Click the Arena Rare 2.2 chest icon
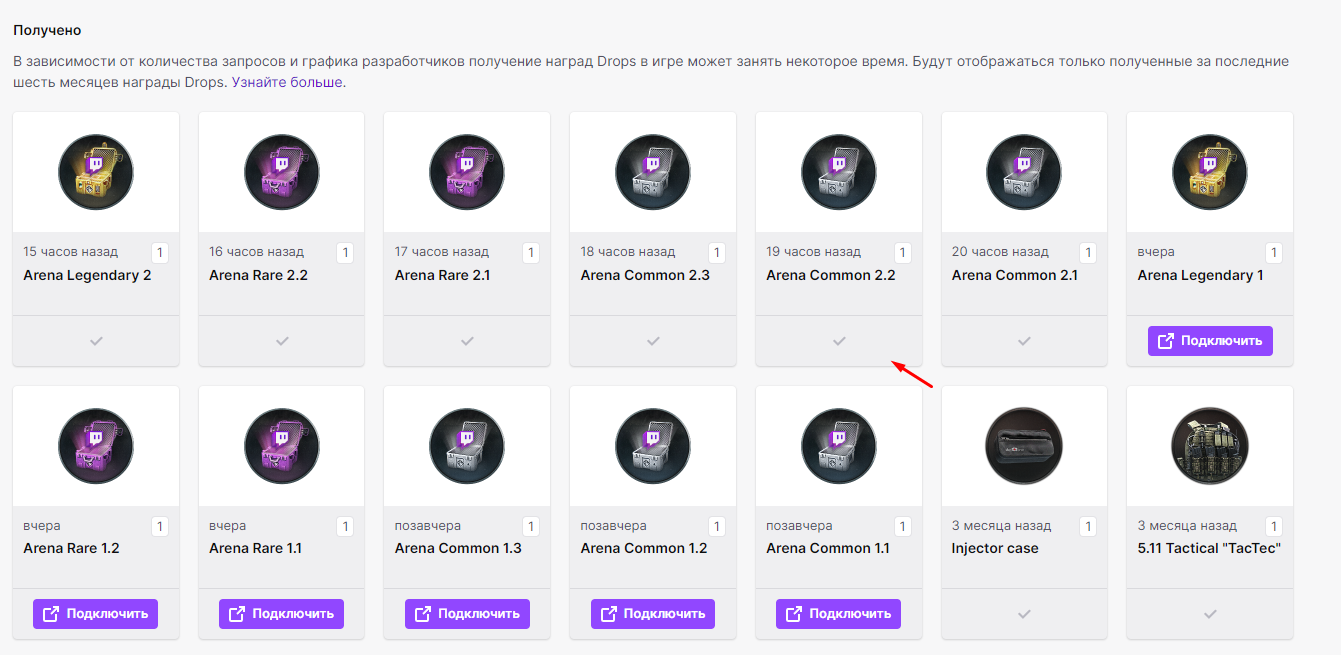Screen dimensions: 1341x655 click(x=281, y=172)
